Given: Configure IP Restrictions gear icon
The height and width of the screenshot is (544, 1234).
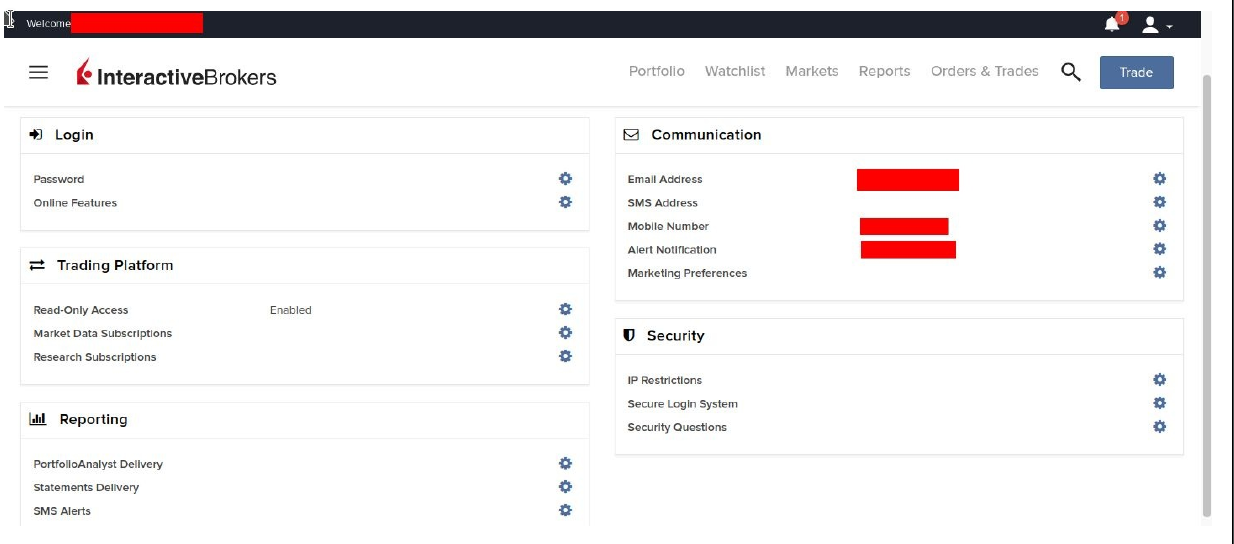Looking at the screenshot, I should [x=1159, y=379].
